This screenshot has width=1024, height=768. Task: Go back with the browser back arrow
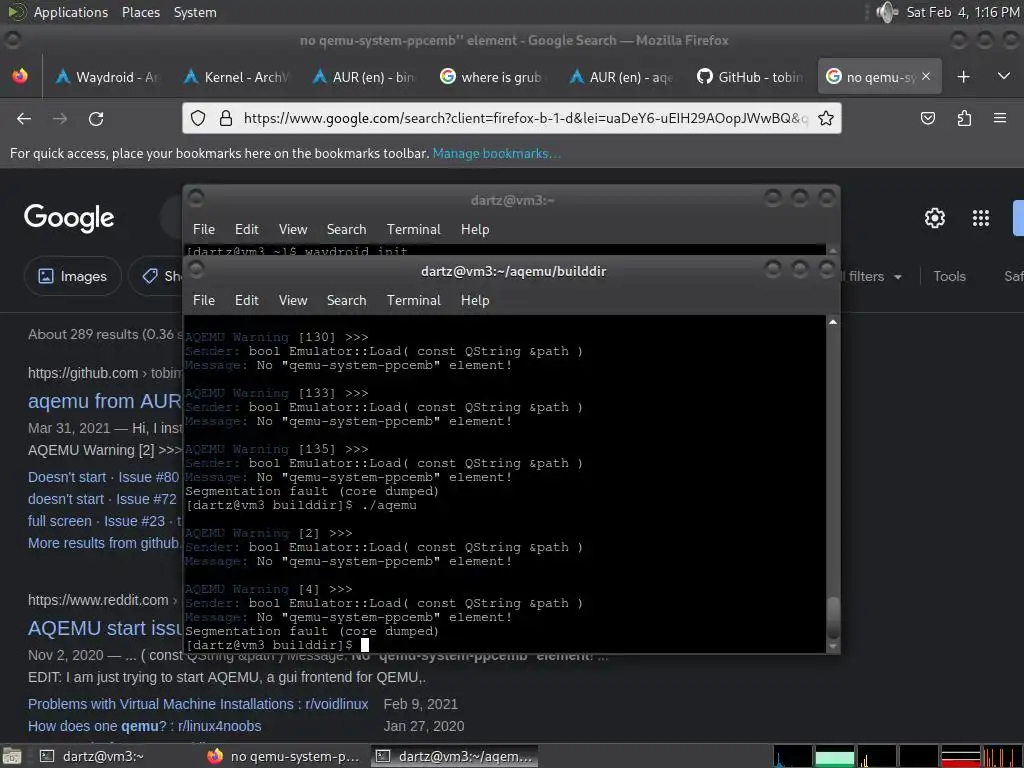pyautogui.click(x=24, y=118)
